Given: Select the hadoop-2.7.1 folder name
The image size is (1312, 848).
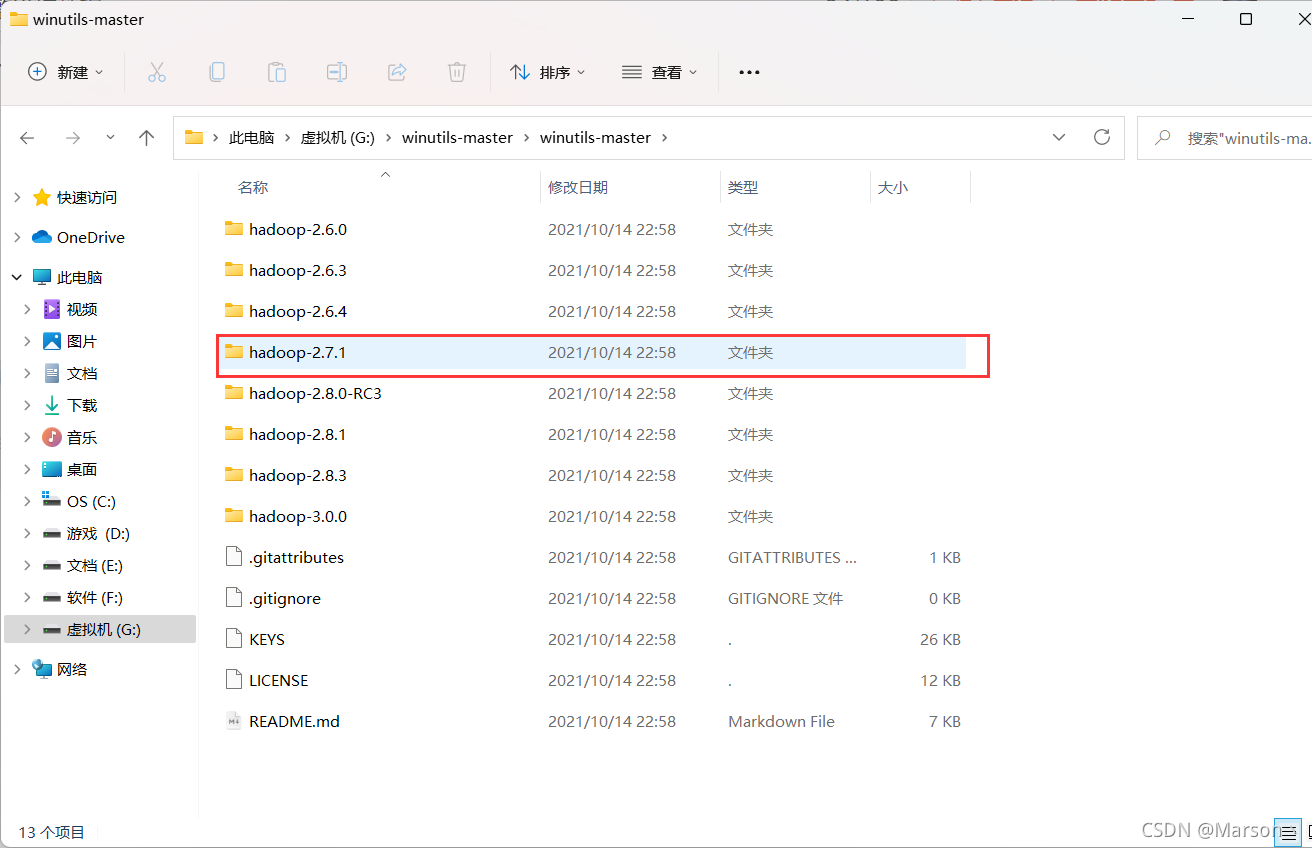Looking at the screenshot, I should pyautogui.click(x=298, y=352).
